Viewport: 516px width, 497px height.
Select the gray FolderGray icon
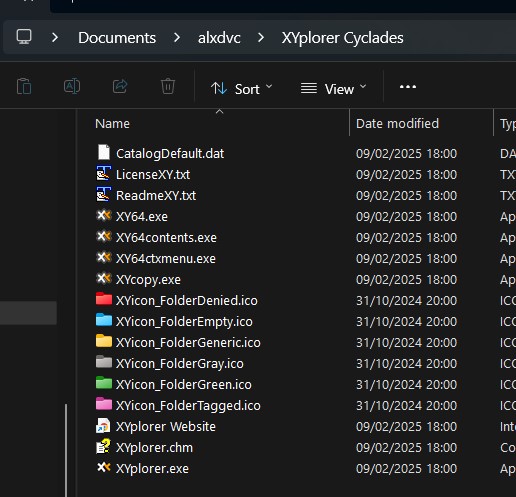tap(104, 362)
